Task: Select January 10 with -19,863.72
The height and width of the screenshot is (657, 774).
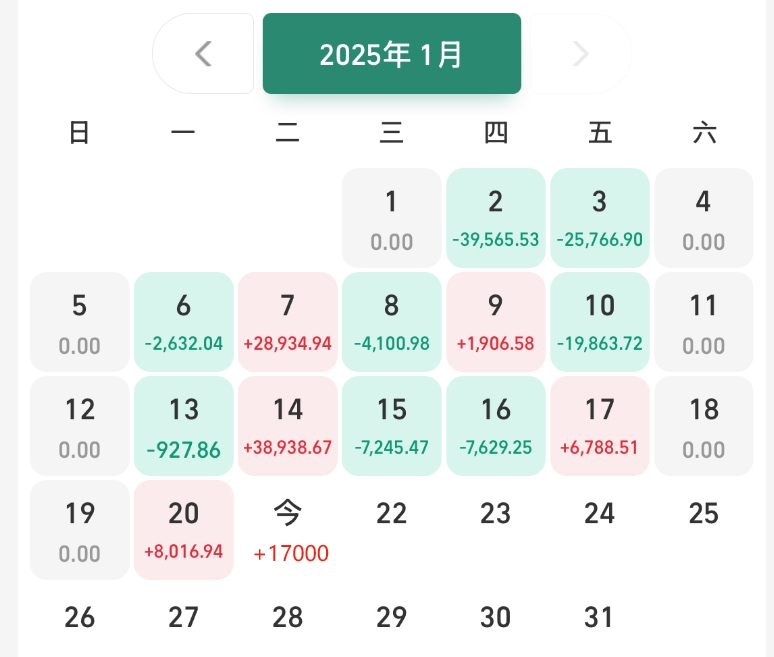Action: (x=600, y=322)
